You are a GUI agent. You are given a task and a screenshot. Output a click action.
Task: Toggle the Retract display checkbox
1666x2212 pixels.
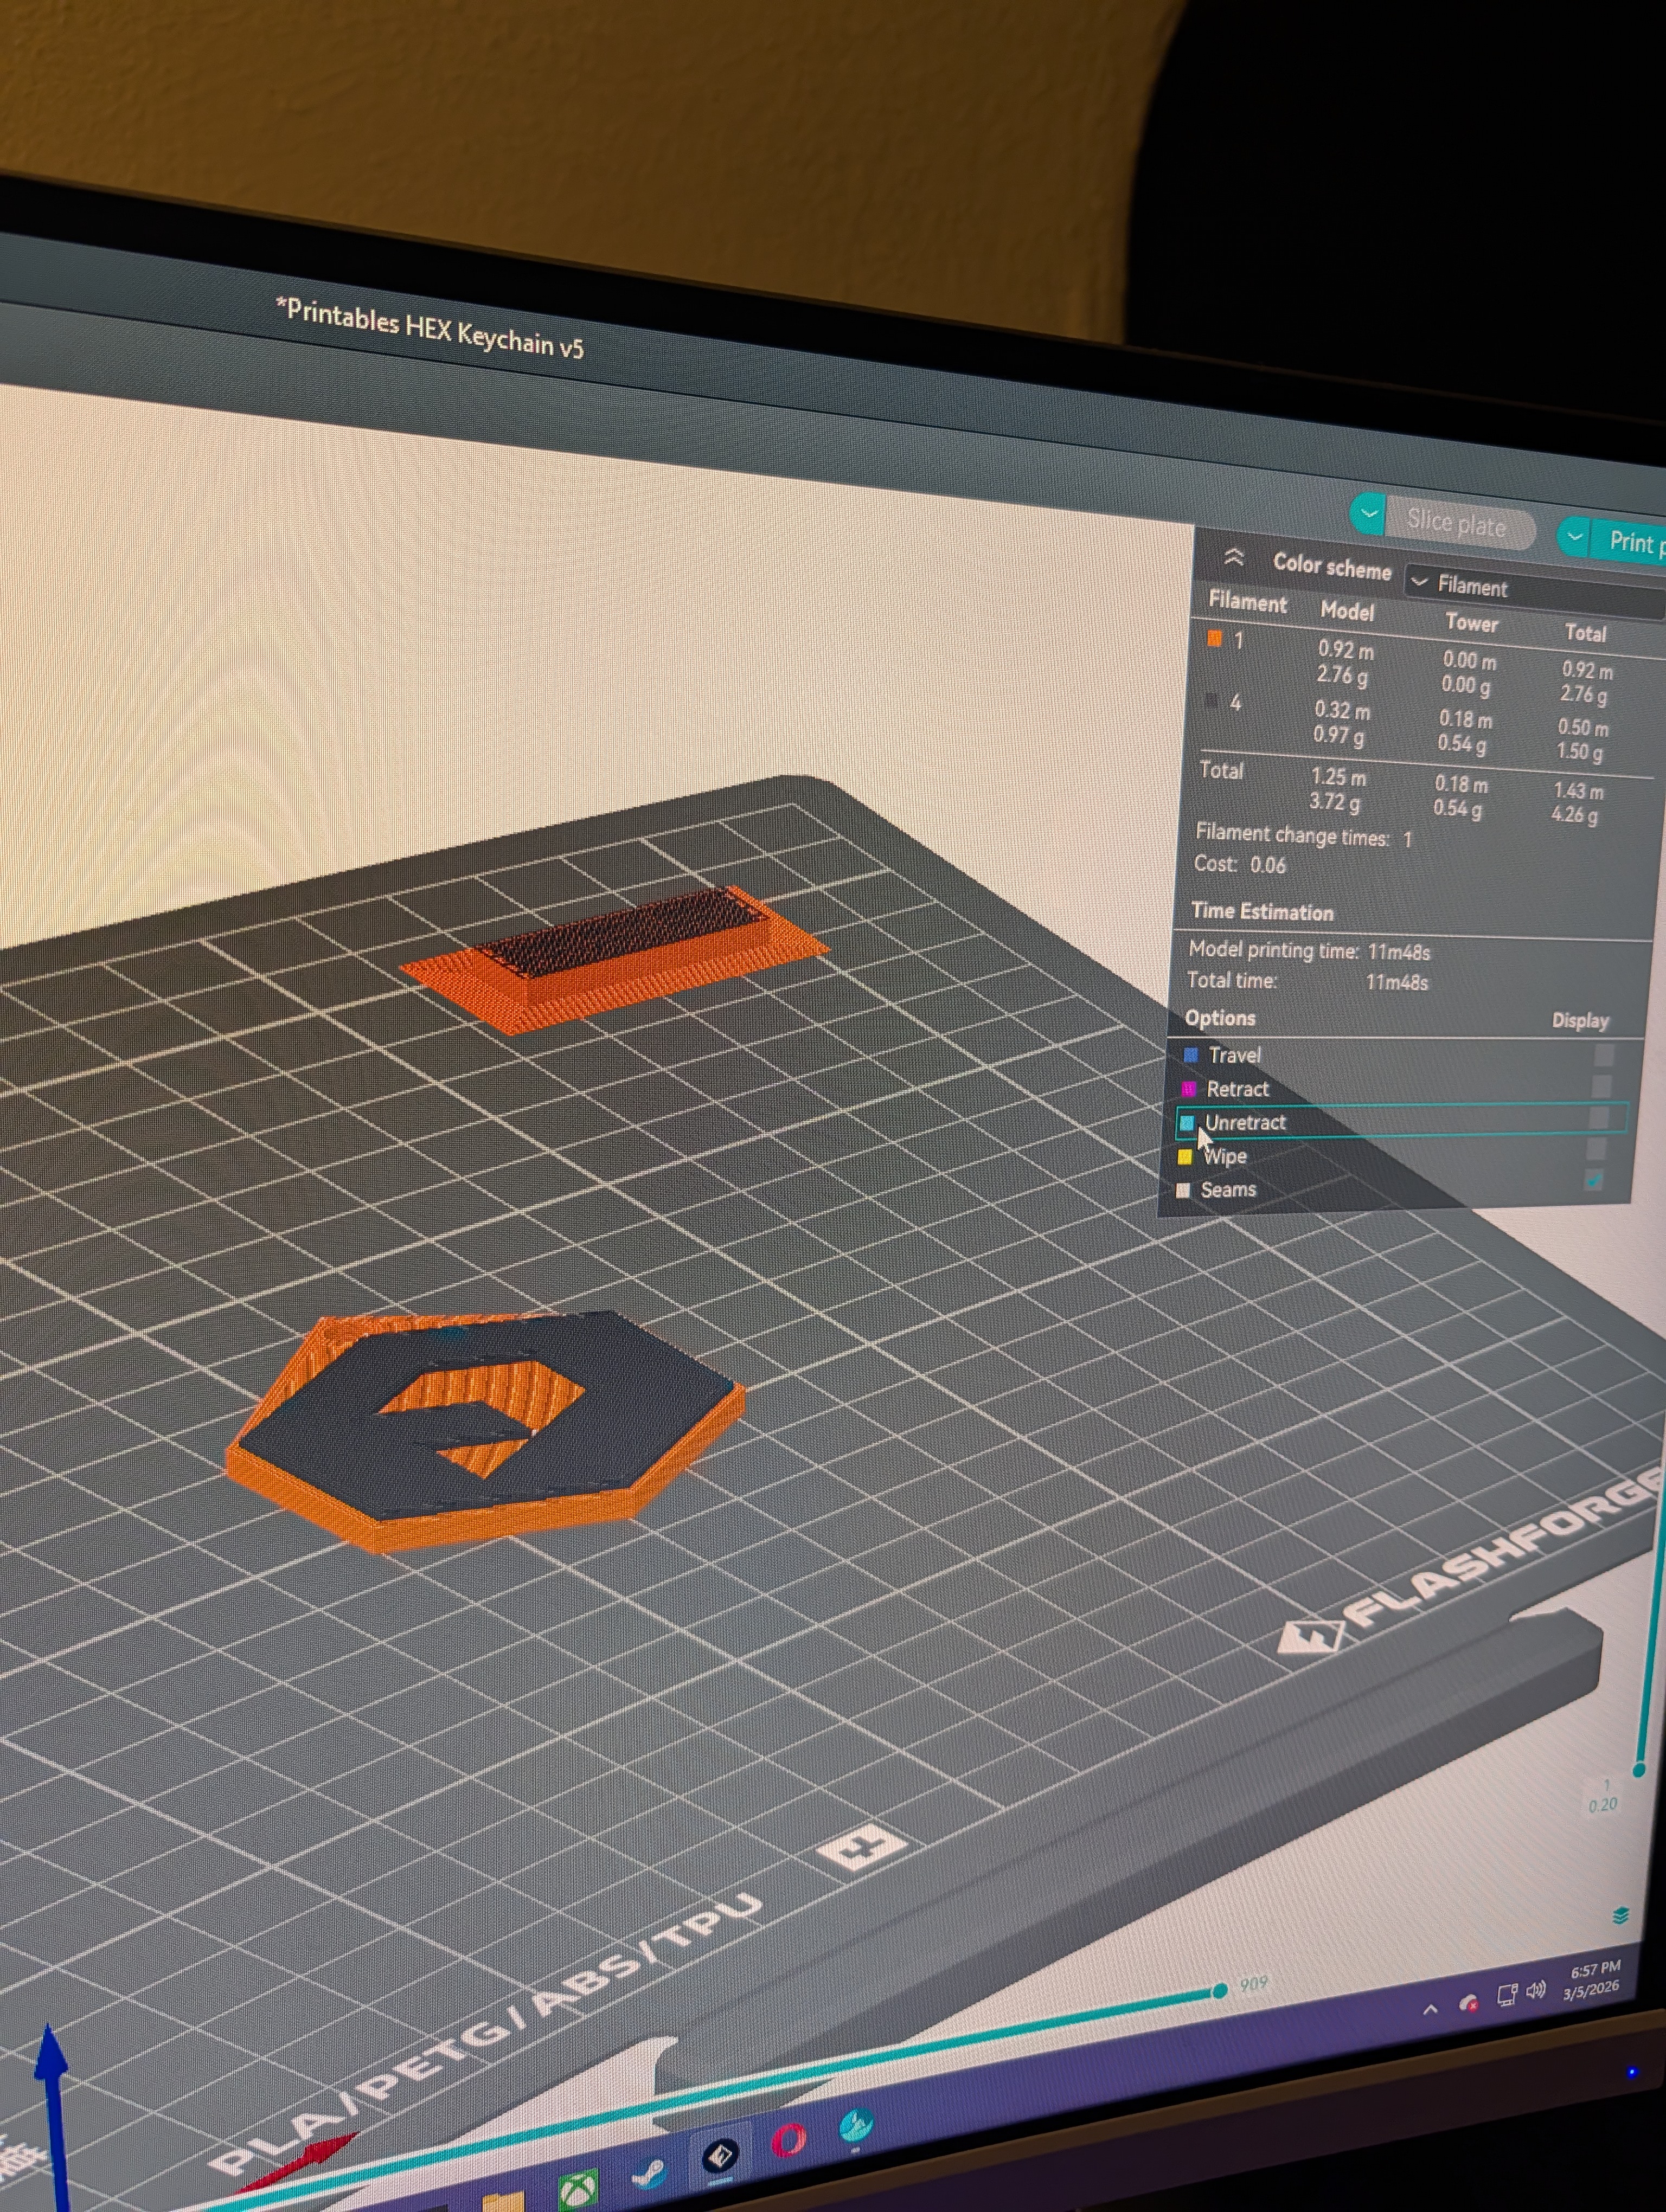coord(1602,1085)
